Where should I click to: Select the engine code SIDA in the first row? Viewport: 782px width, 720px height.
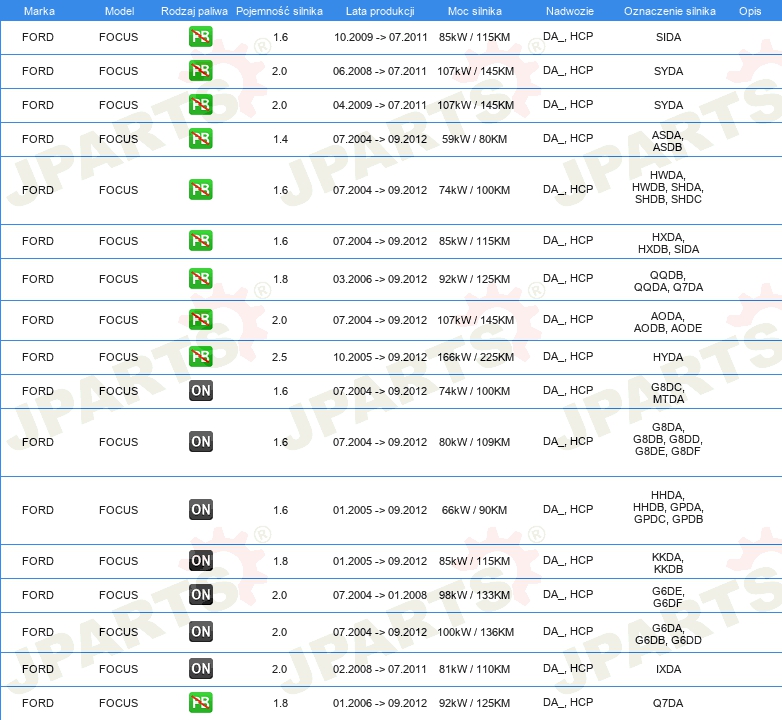[668, 37]
